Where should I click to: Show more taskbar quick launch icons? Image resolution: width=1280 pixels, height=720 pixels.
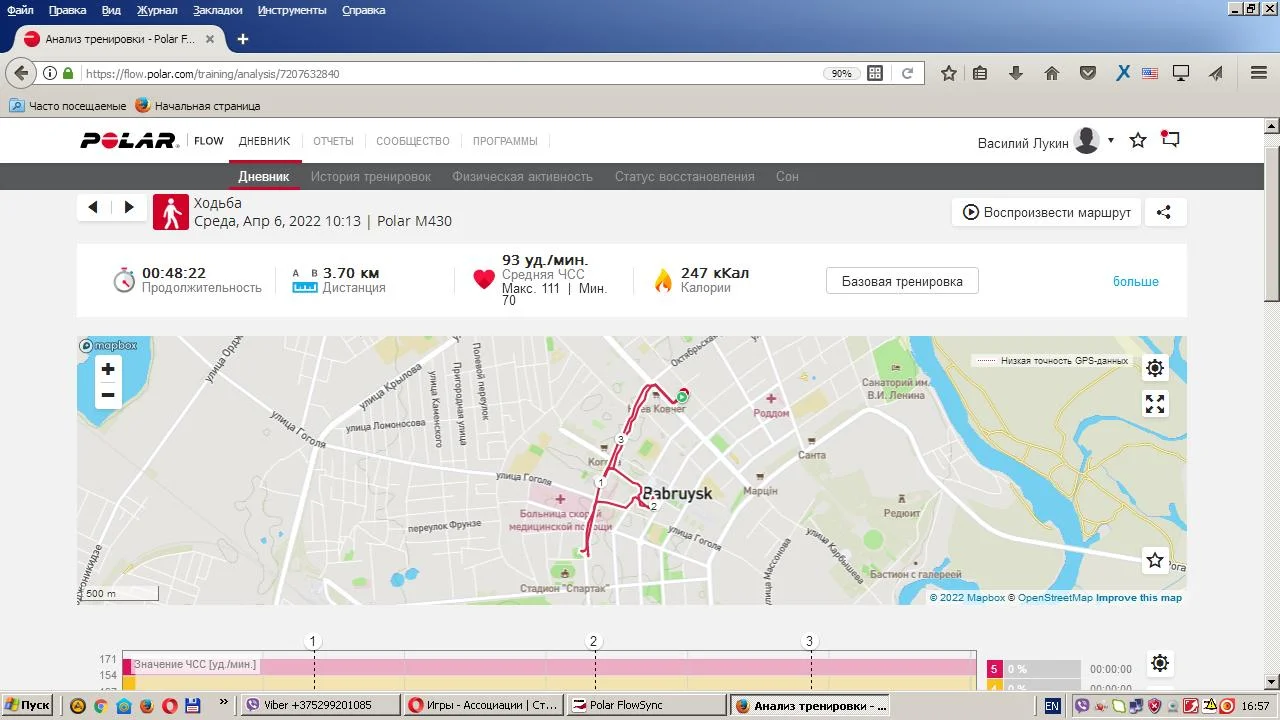223,704
